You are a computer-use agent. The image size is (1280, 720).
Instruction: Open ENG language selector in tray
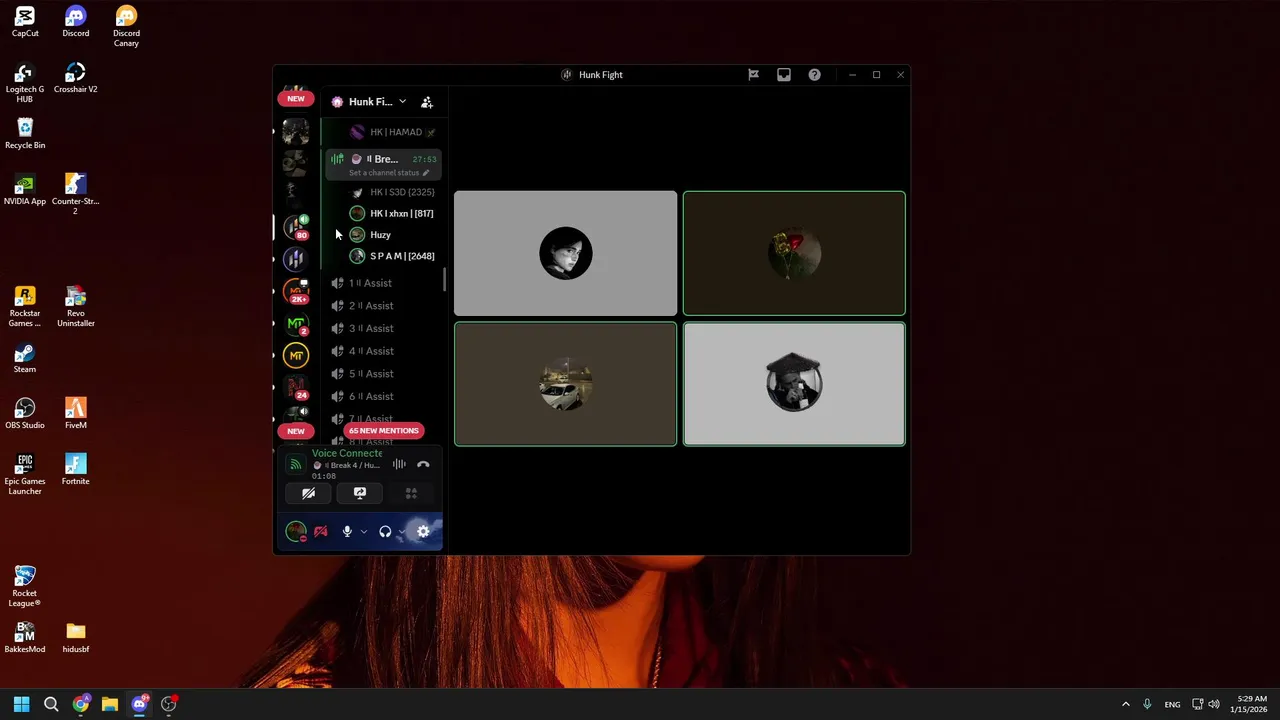[1172, 704]
